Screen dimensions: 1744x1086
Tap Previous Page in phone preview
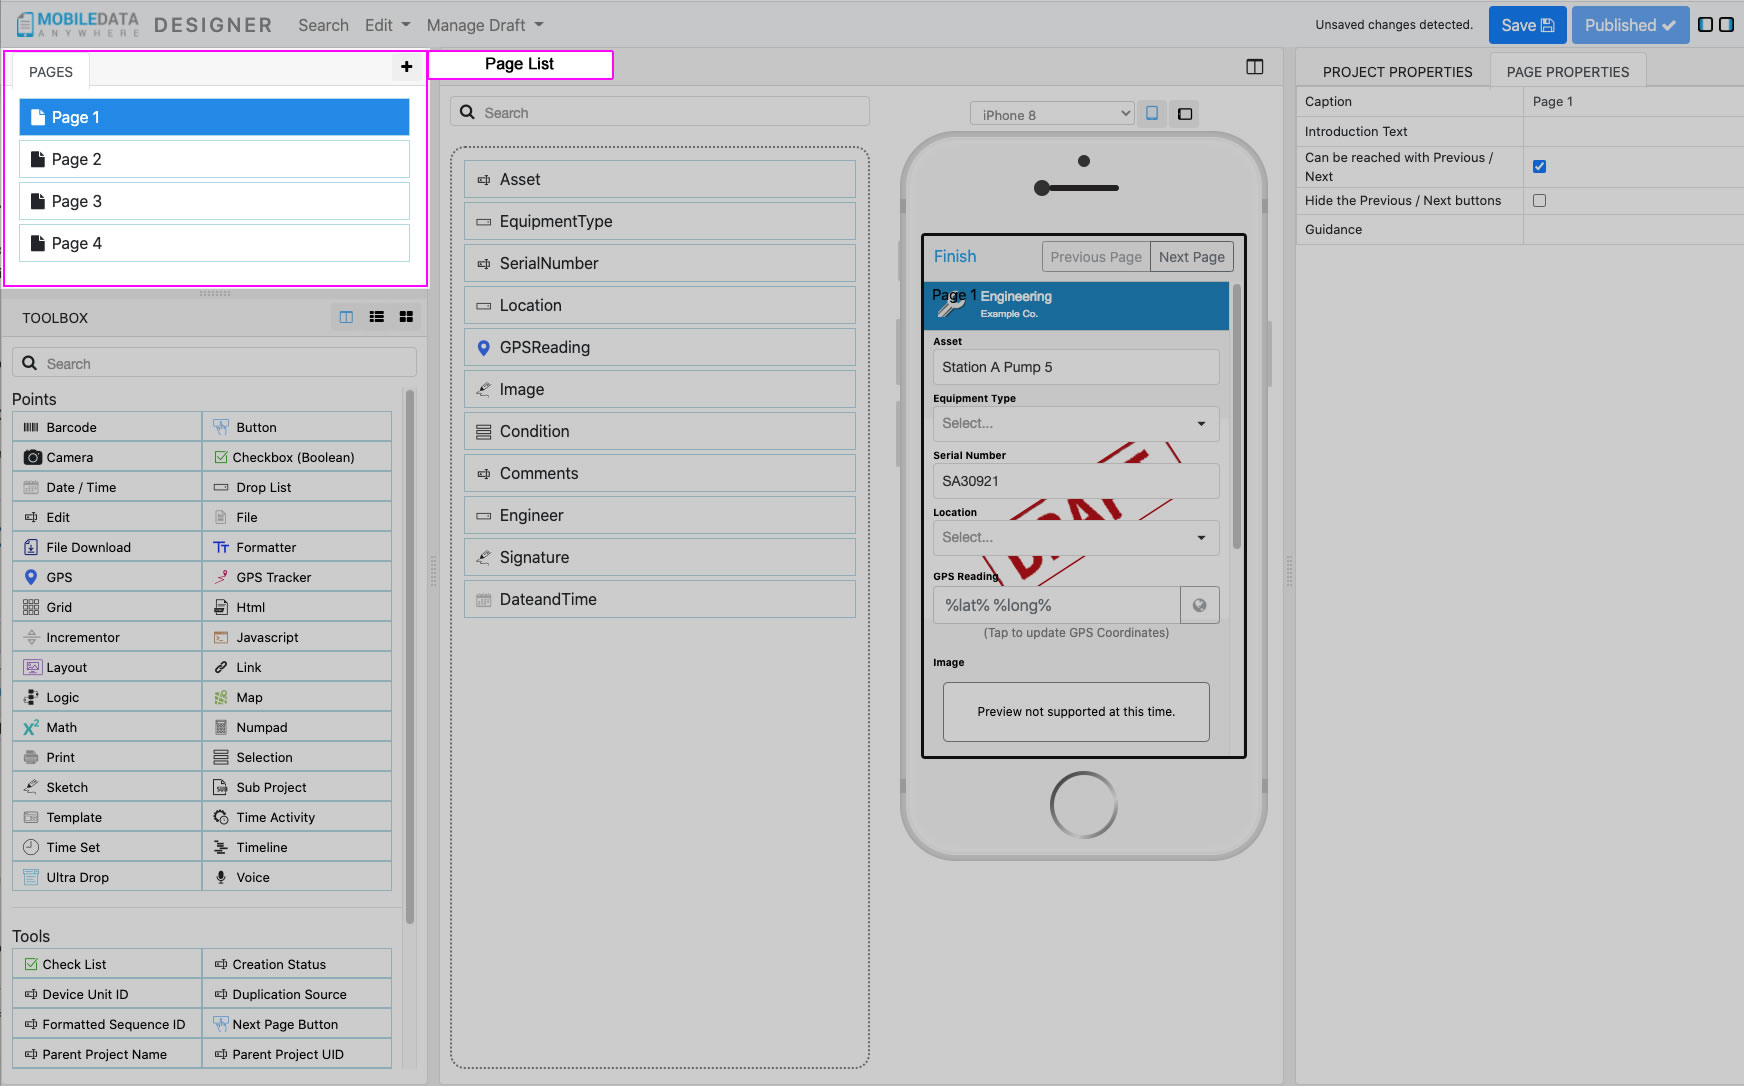(1096, 257)
